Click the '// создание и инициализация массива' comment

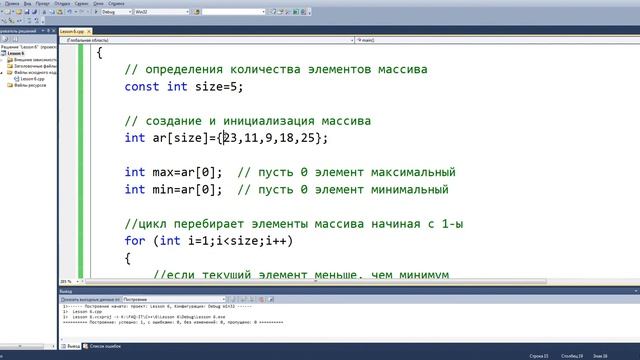click(248, 121)
